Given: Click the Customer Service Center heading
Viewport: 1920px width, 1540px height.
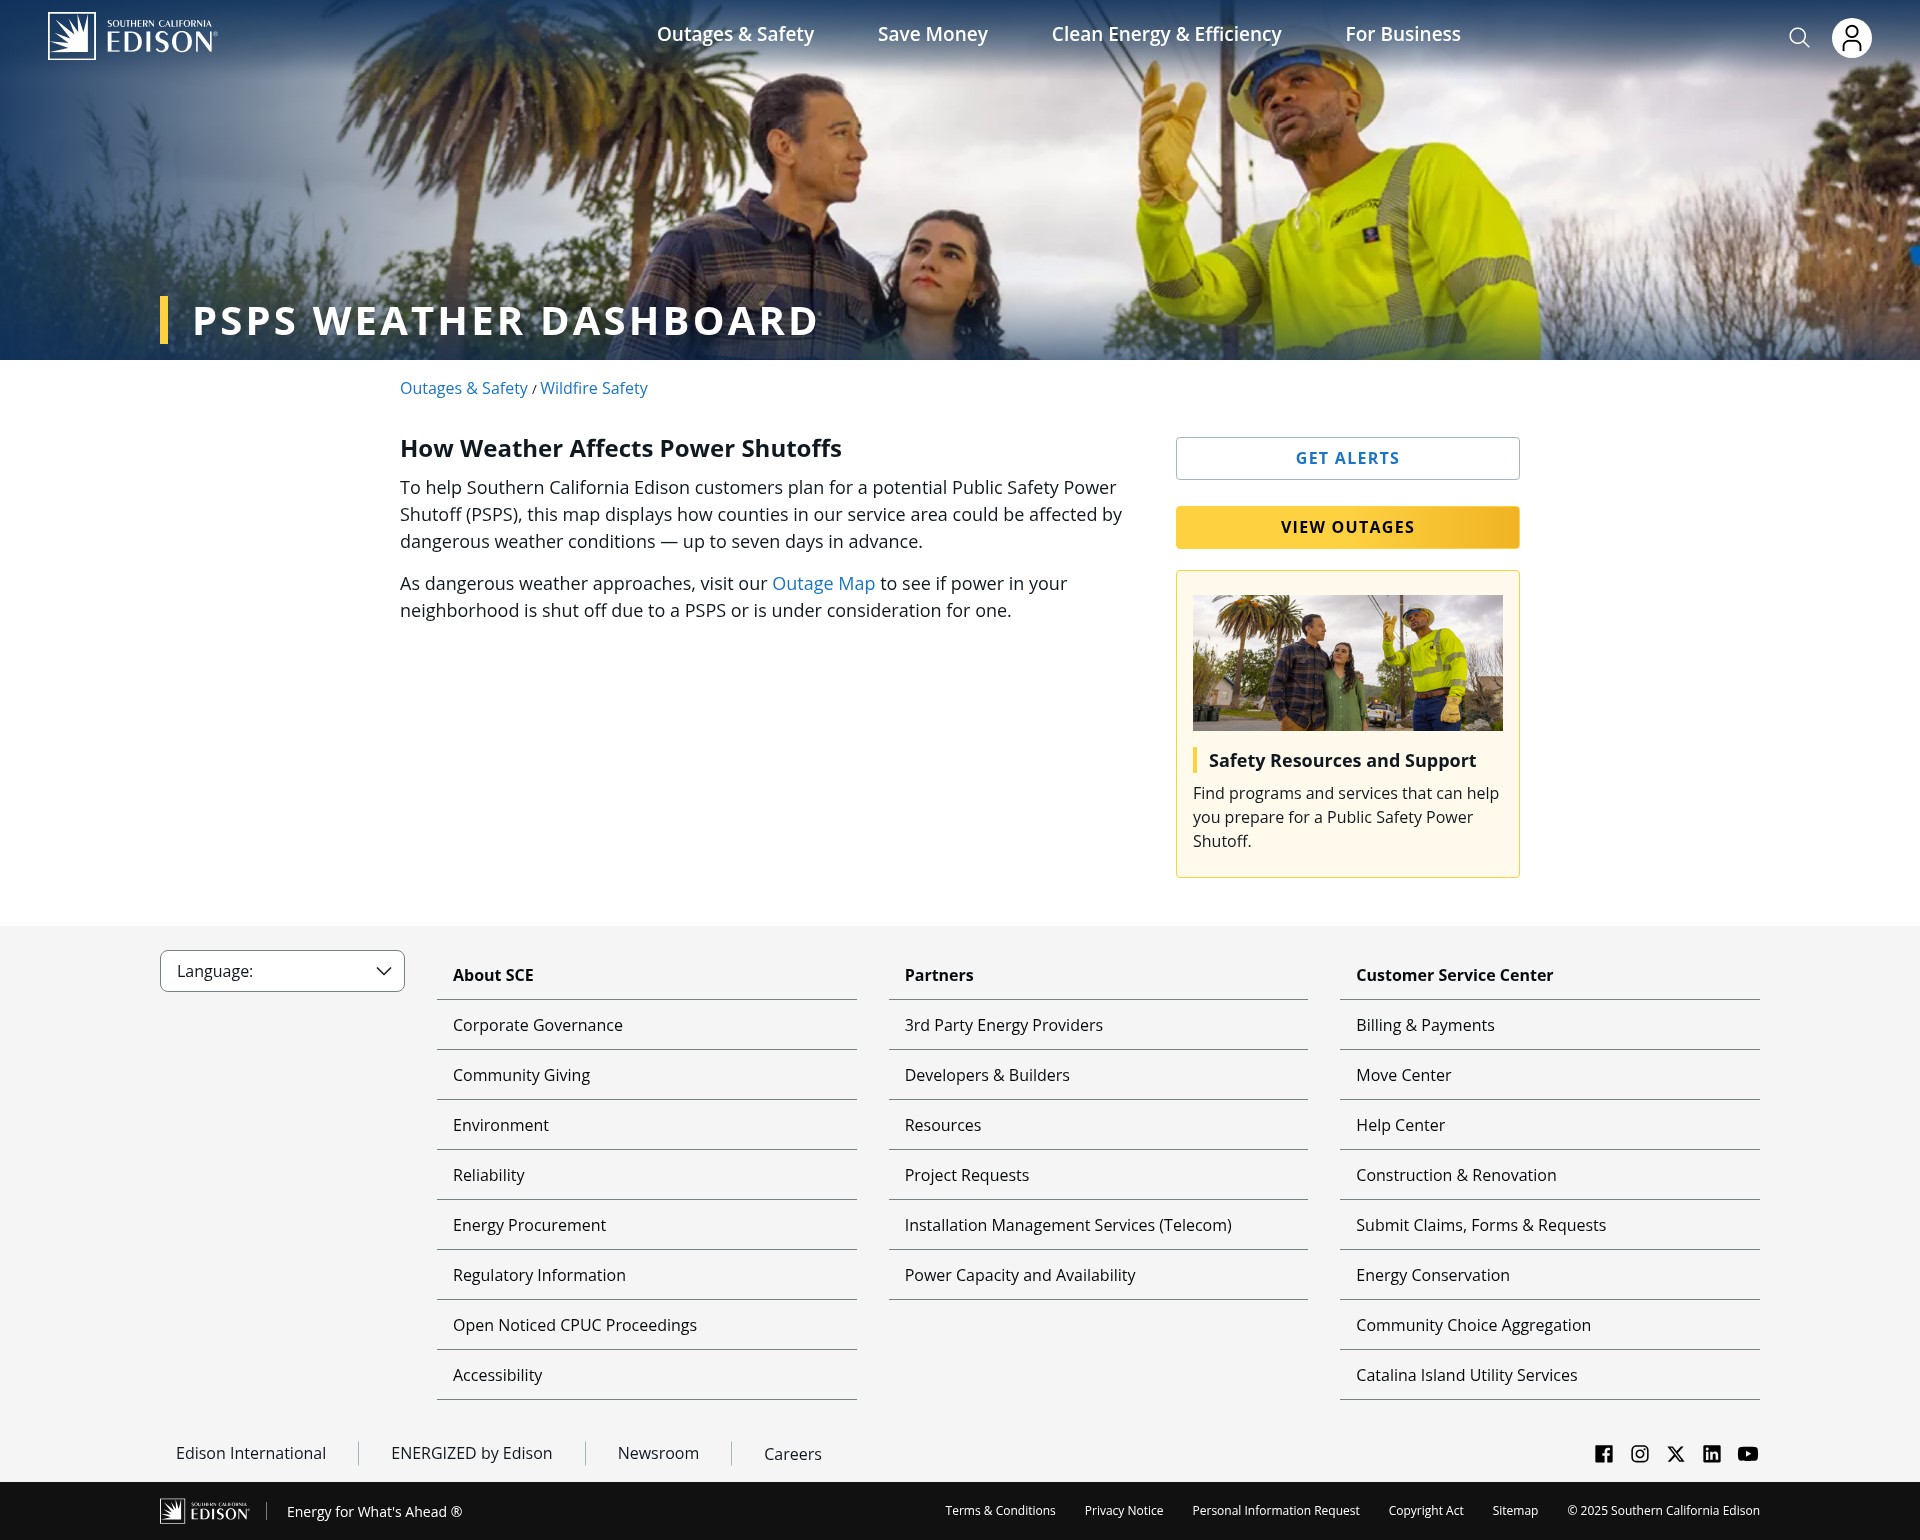Looking at the screenshot, I should click(1454, 975).
